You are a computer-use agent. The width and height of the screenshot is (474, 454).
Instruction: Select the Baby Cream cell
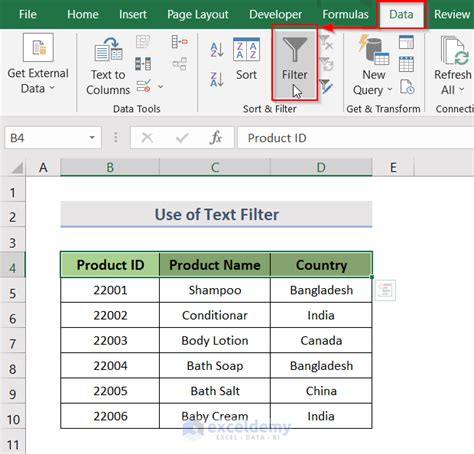click(x=215, y=416)
